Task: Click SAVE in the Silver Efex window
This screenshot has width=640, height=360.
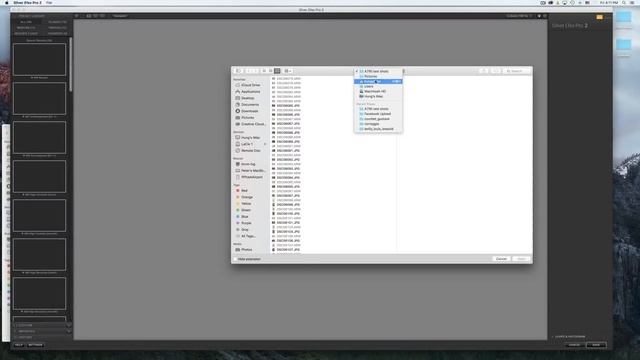Action: pos(596,345)
